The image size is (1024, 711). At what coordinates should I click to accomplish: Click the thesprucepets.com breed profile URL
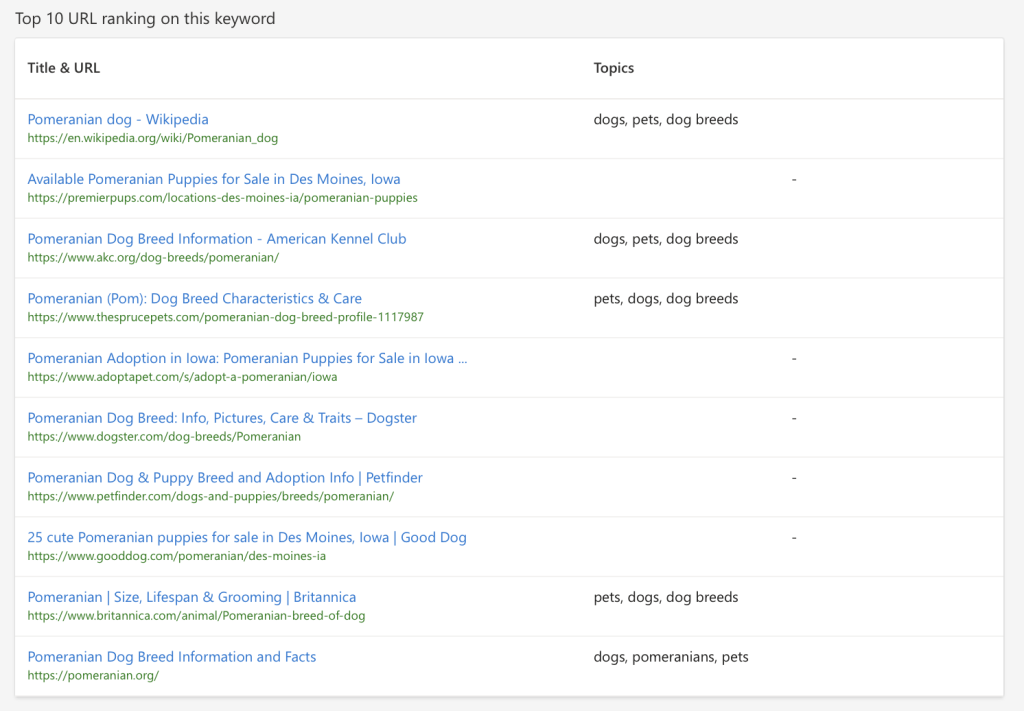[x=225, y=317]
